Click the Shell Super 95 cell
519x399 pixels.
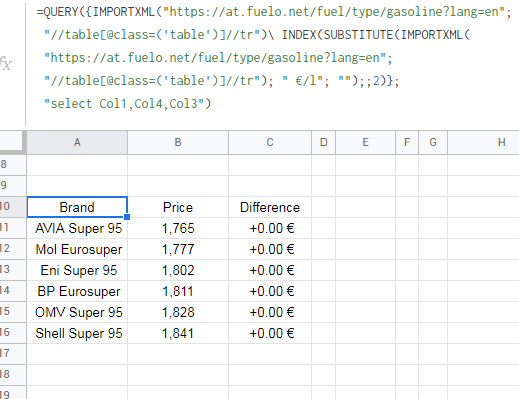(77, 333)
